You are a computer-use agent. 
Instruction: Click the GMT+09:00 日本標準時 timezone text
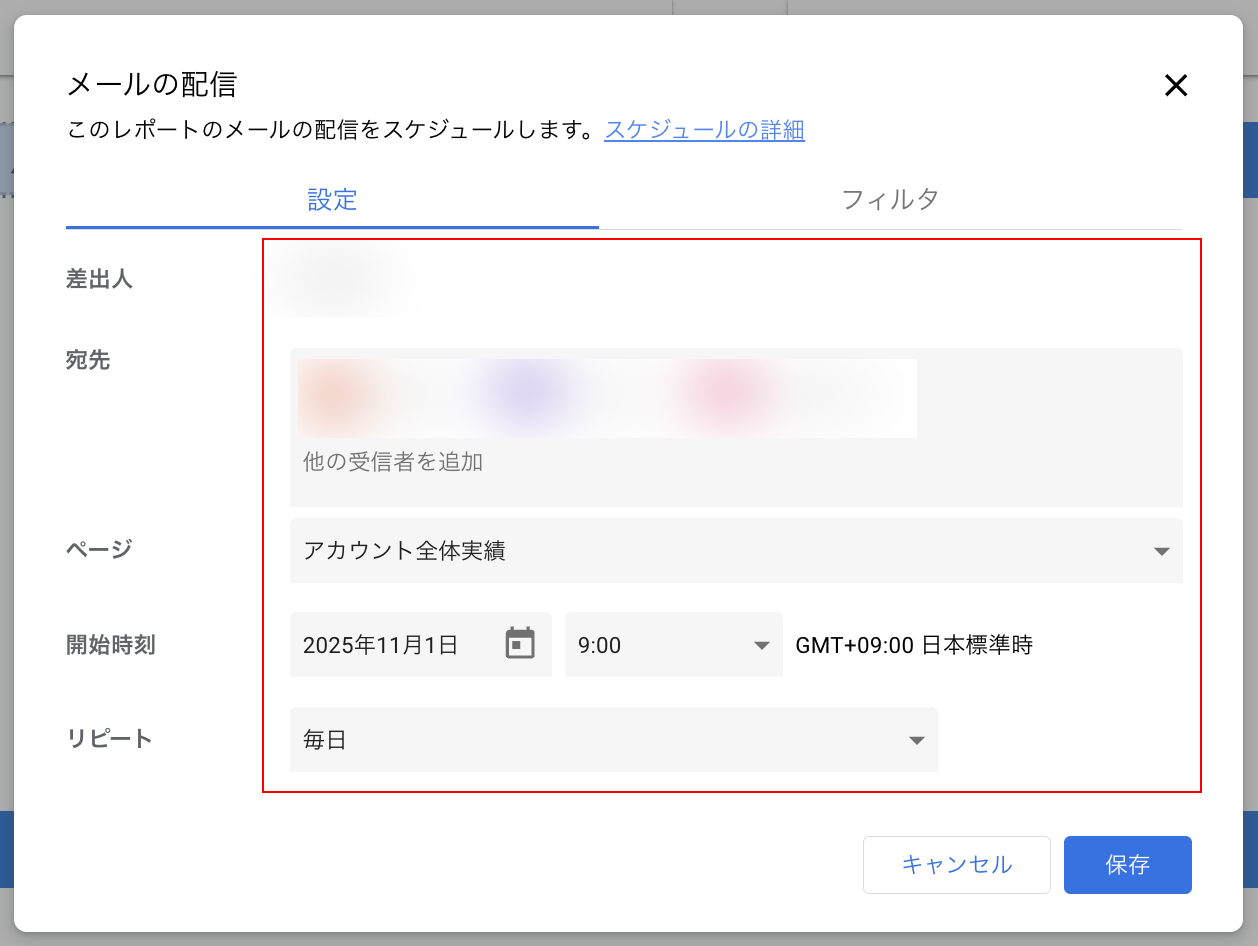click(913, 645)
